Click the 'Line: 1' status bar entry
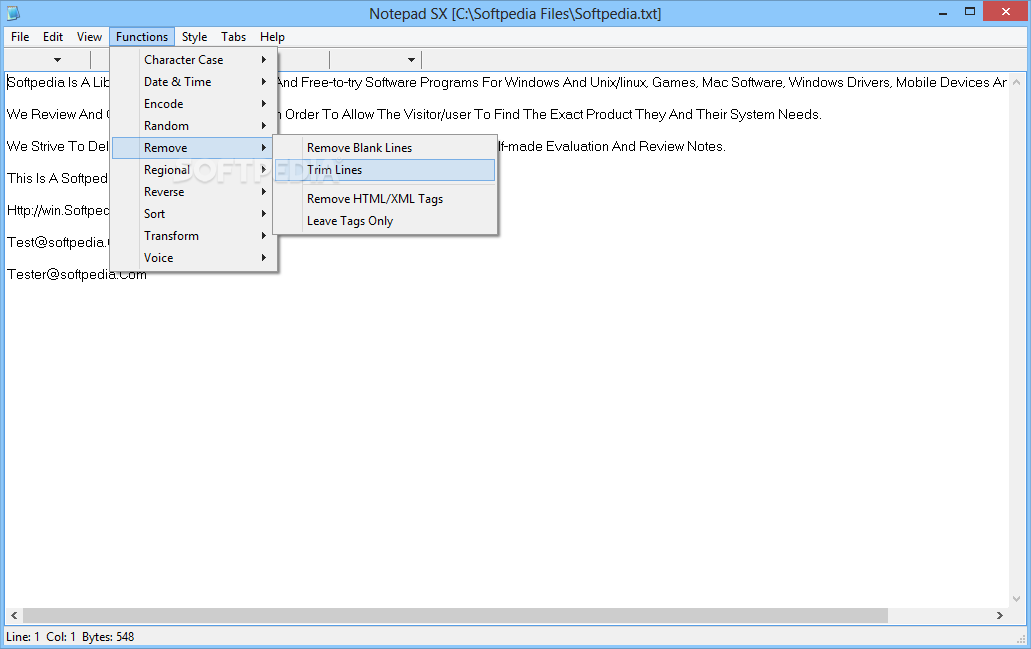1031x649 pixels. [x=23, y=637]
